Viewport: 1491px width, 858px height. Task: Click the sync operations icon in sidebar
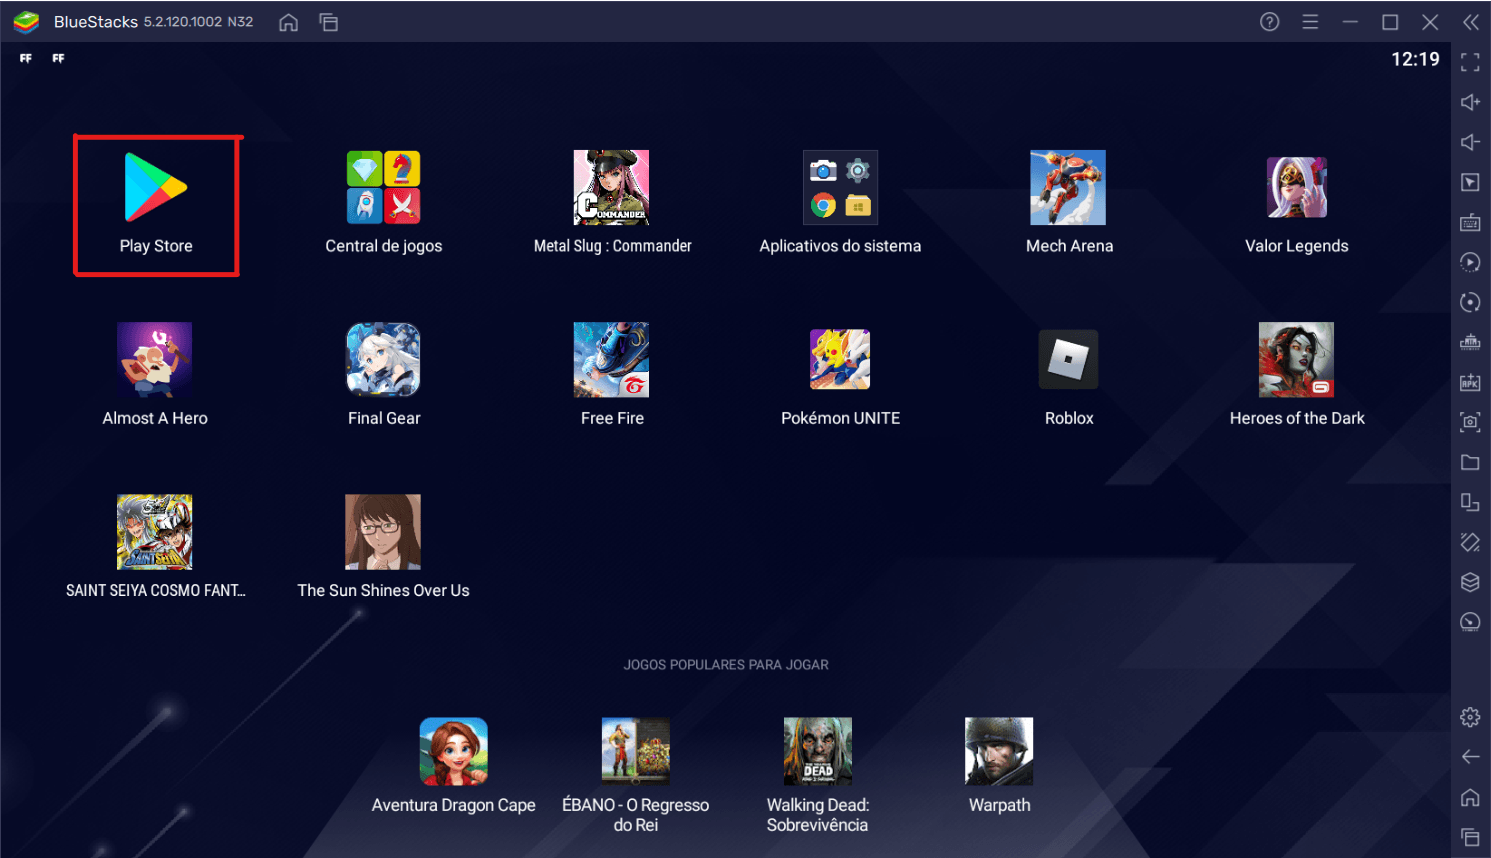point(1470,262)
